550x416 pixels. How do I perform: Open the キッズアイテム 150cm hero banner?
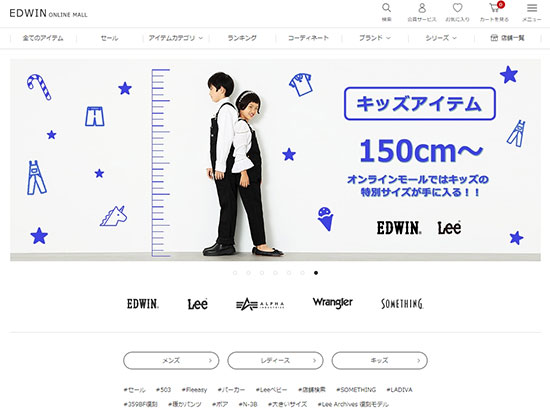pyautogui.click(x=275, y=160)
